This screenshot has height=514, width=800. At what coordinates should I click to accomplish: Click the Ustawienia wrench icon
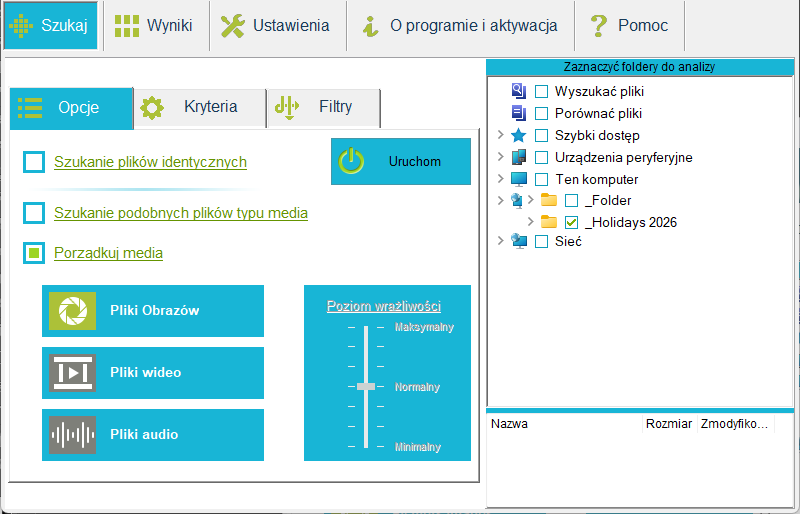233,26
